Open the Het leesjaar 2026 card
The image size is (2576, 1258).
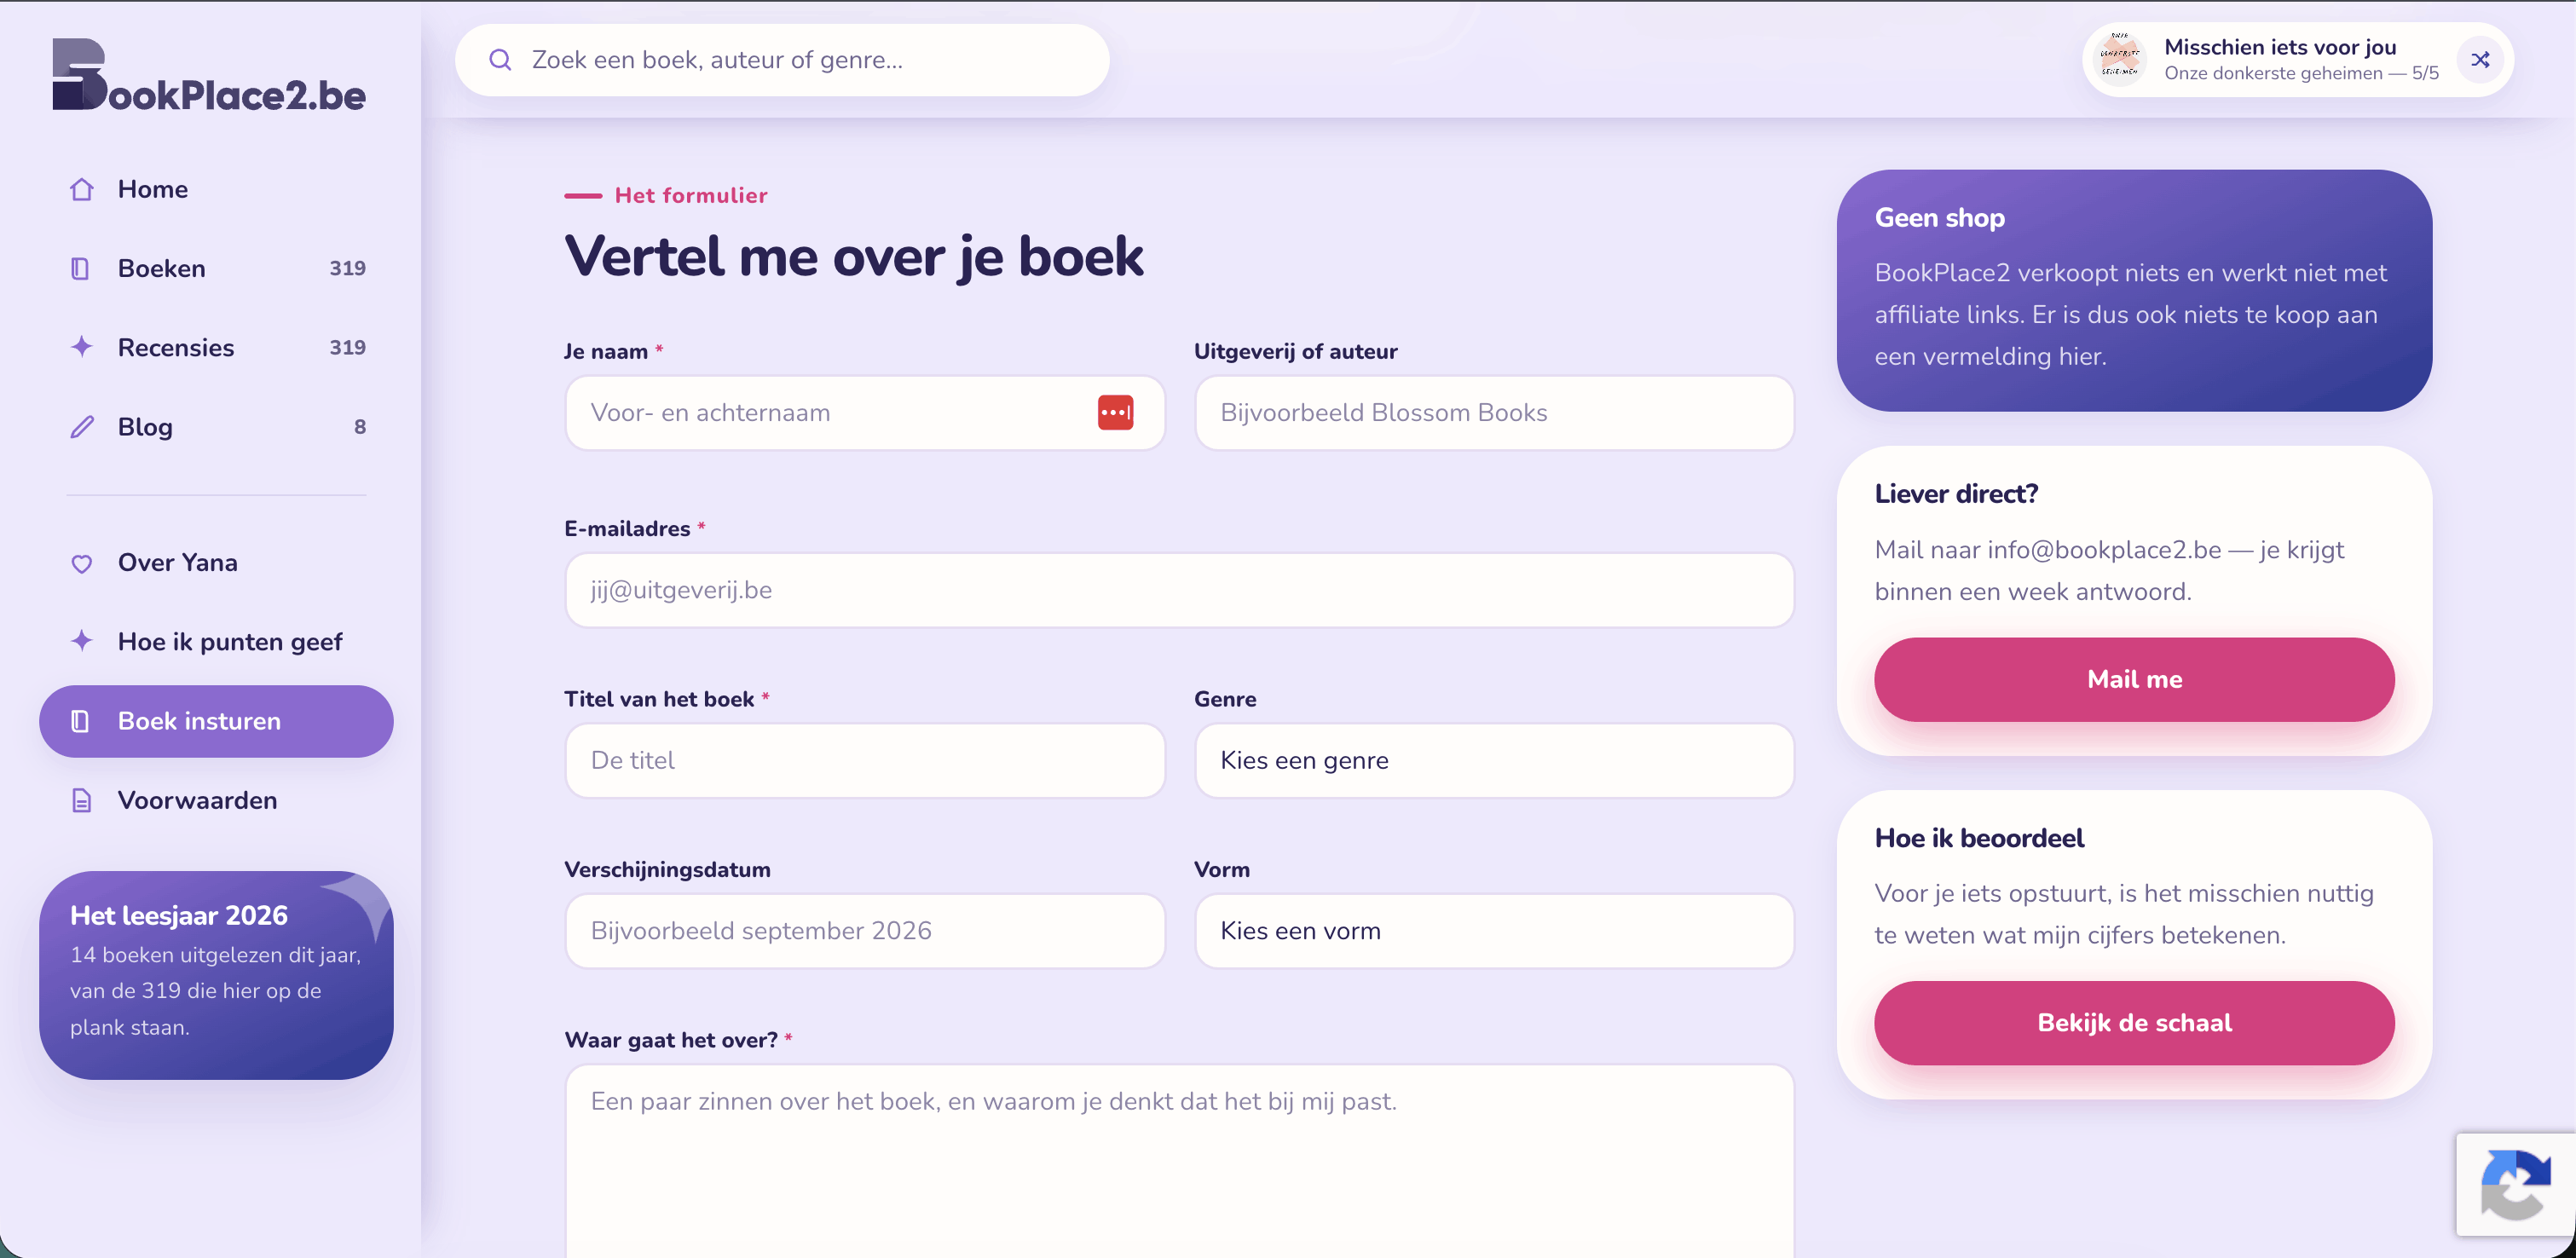(x=216, y=975)
